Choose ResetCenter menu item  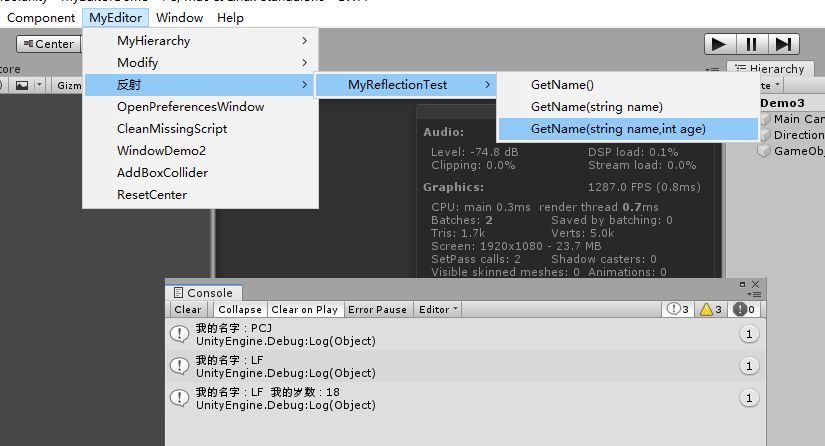pyautogui.click(x=200, y=195)
